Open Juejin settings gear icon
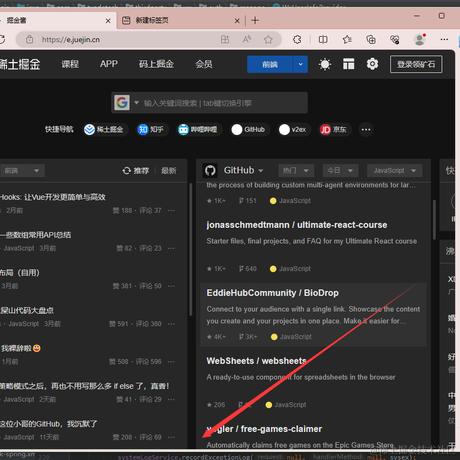 point(372,64)
